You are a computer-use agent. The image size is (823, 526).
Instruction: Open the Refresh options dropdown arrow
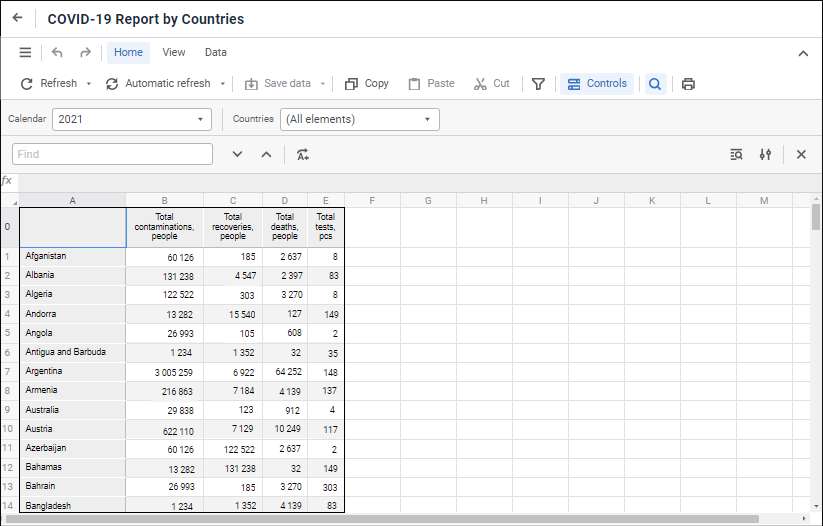(x=89, y=84)
